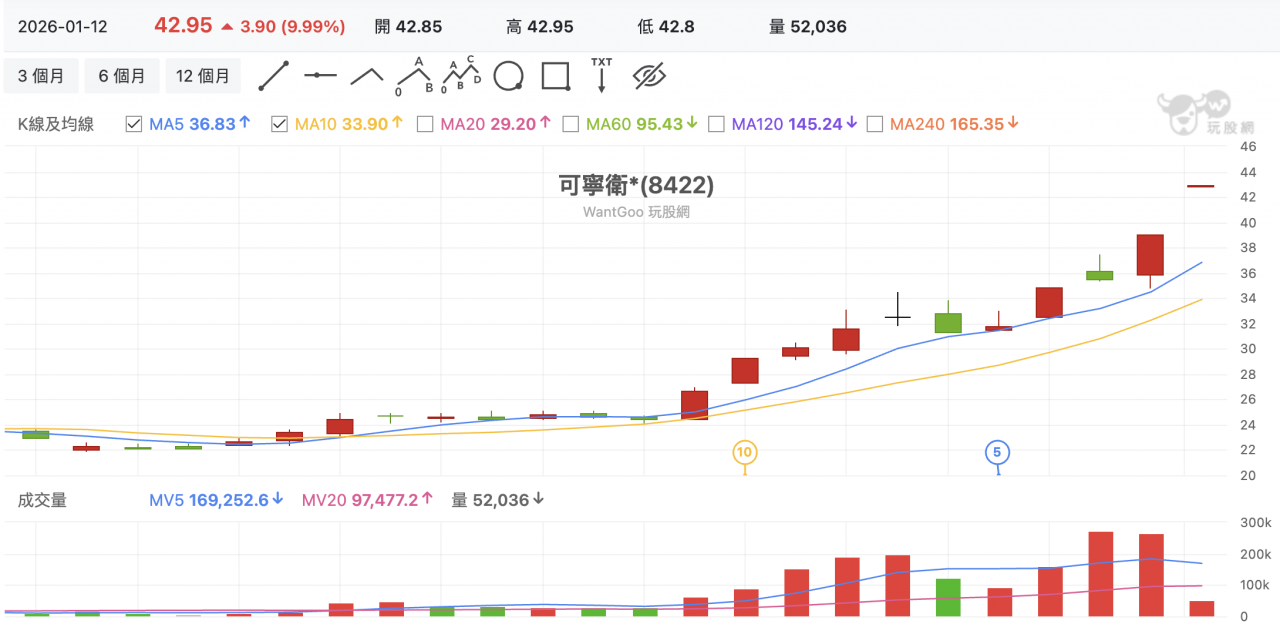Select the TXT text annotation tool
This screenshot has width=1280, height=624.
(601, 76)
